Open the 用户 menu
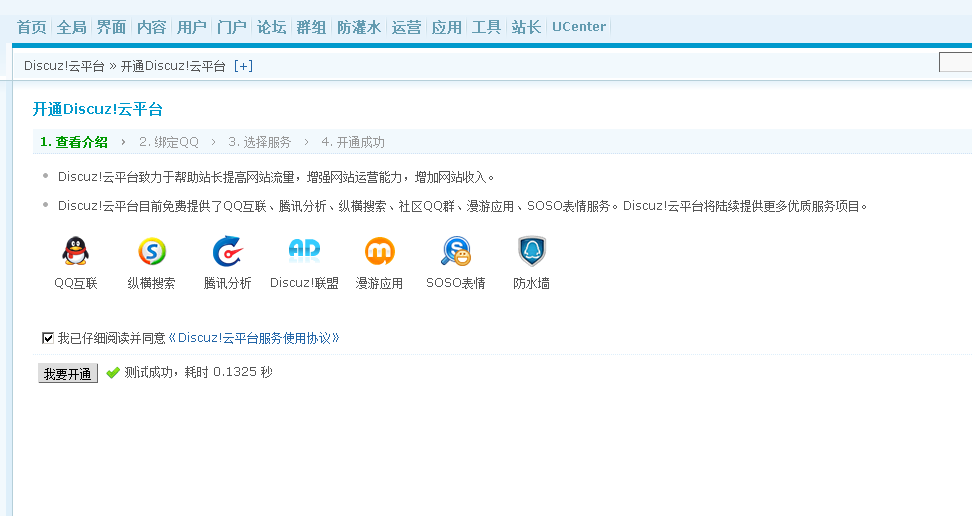This screenshot has width=972, height=516. (192, 27)
